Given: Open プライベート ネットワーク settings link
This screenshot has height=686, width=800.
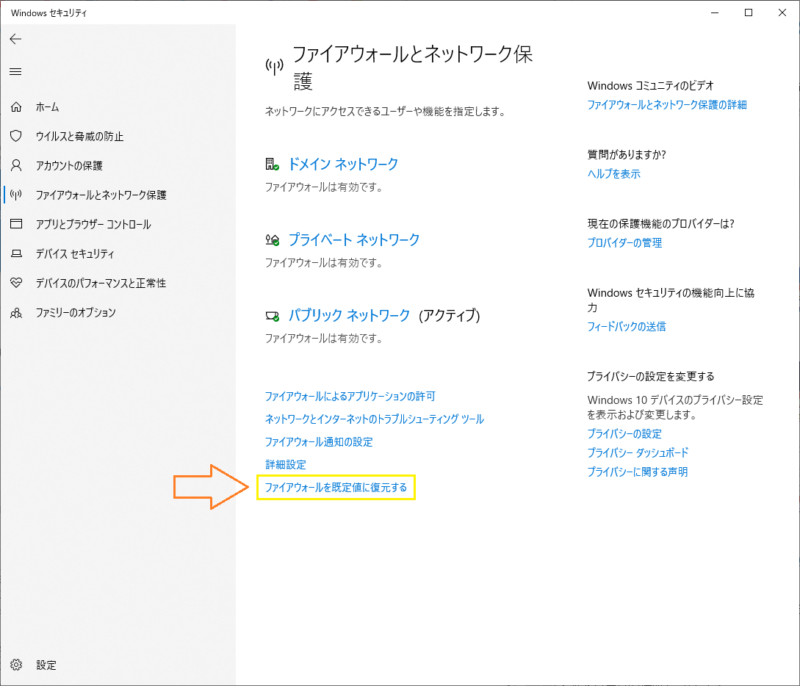Looking at the screenshot, I should pyautogui.click(x=354, y=240).
